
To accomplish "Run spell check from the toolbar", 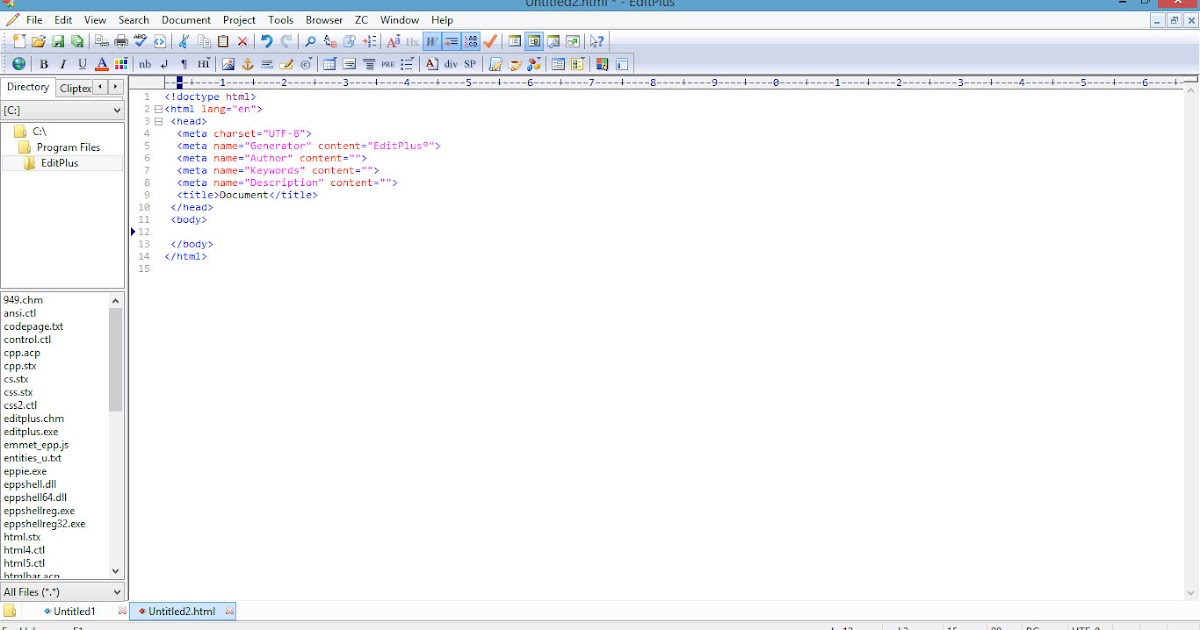I will pos(140,41).
